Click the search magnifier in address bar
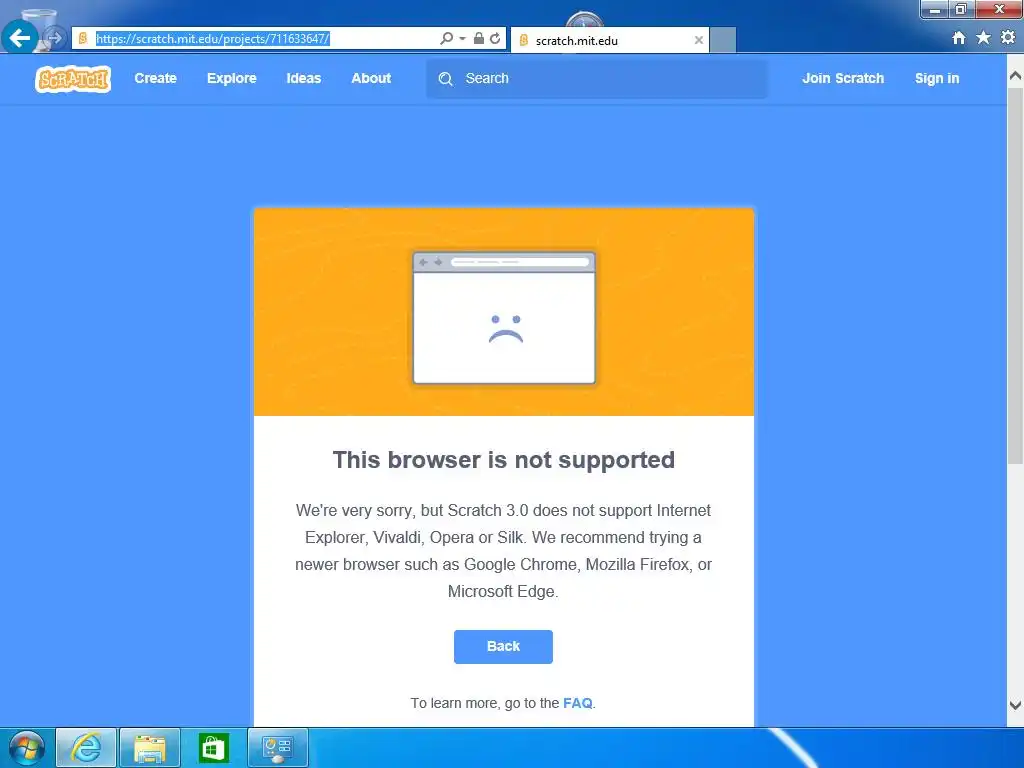 (446, 39)
